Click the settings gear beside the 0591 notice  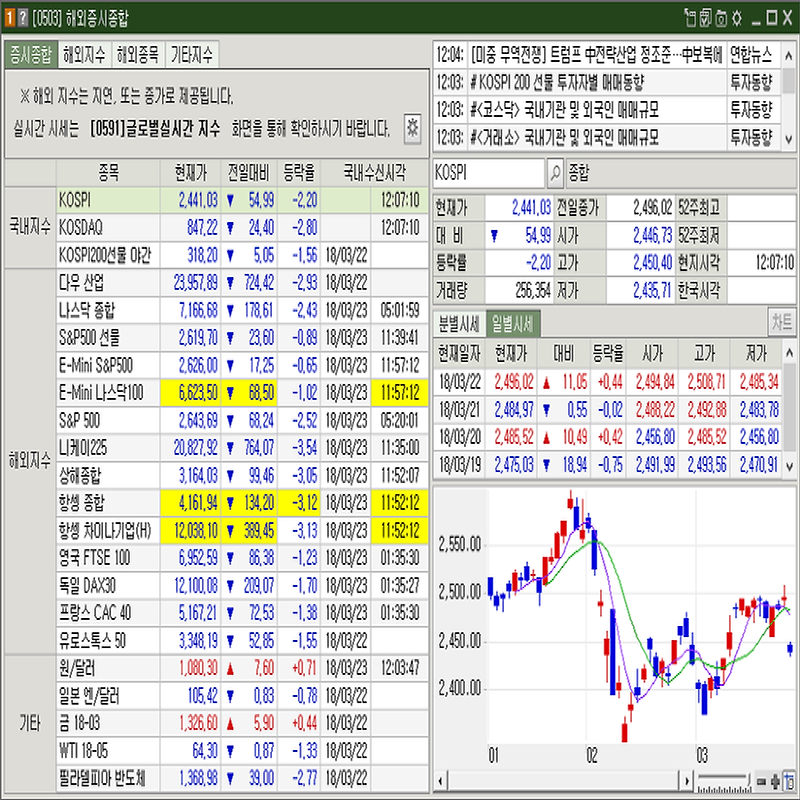pyautogui.click(x=412, y=127)
